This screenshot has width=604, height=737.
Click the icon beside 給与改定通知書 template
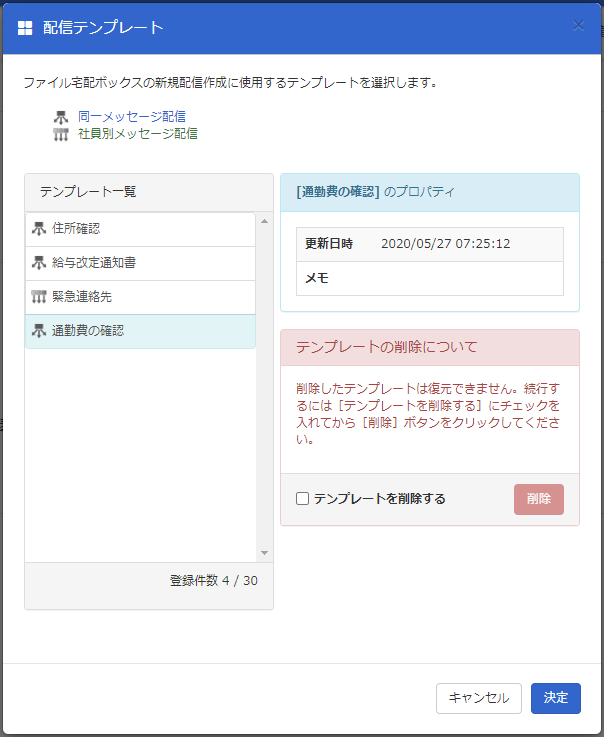click(39, 263)
